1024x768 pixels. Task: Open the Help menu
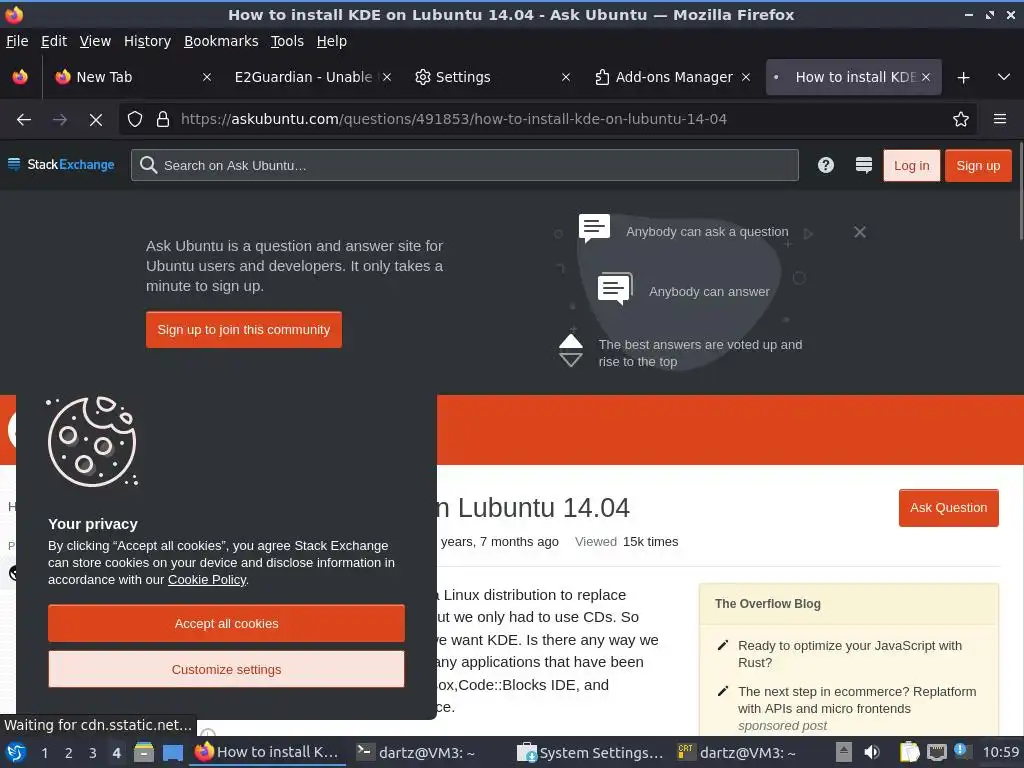pos(331,41)
